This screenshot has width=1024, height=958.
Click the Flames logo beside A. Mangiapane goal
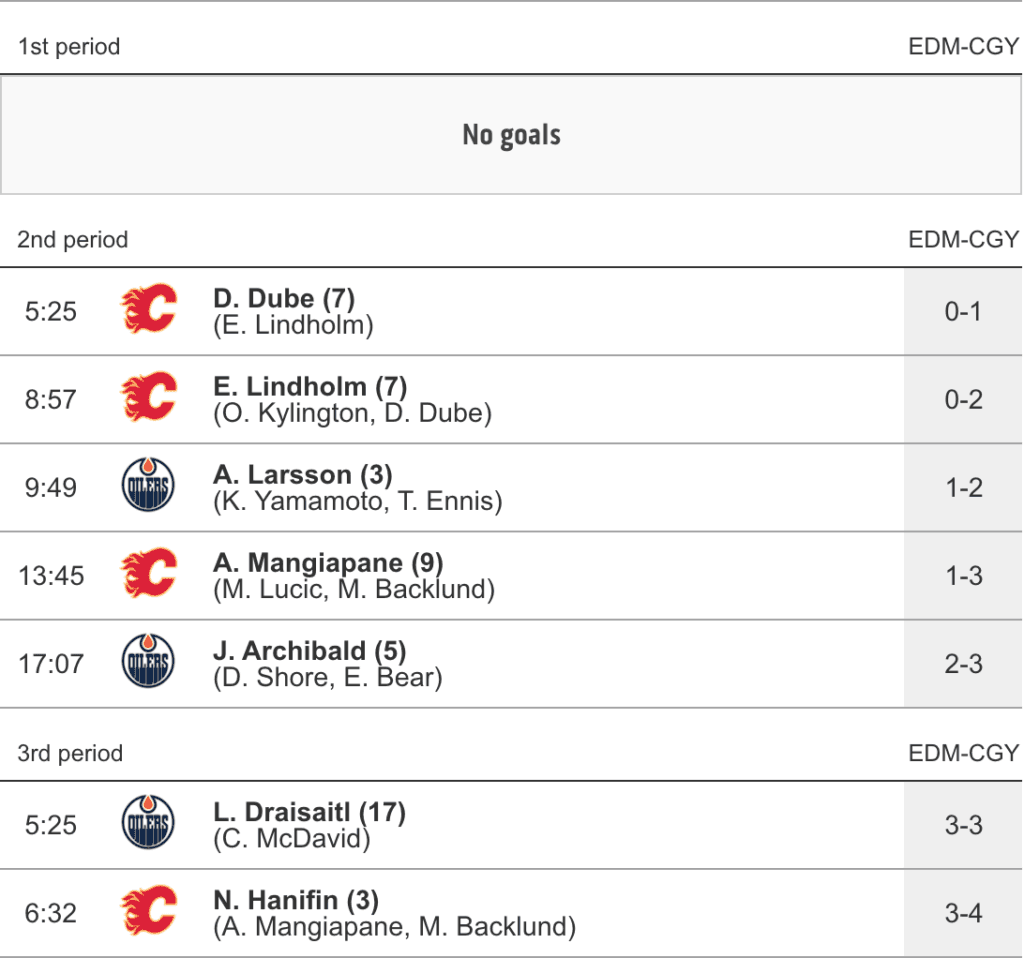pos(148,574)
